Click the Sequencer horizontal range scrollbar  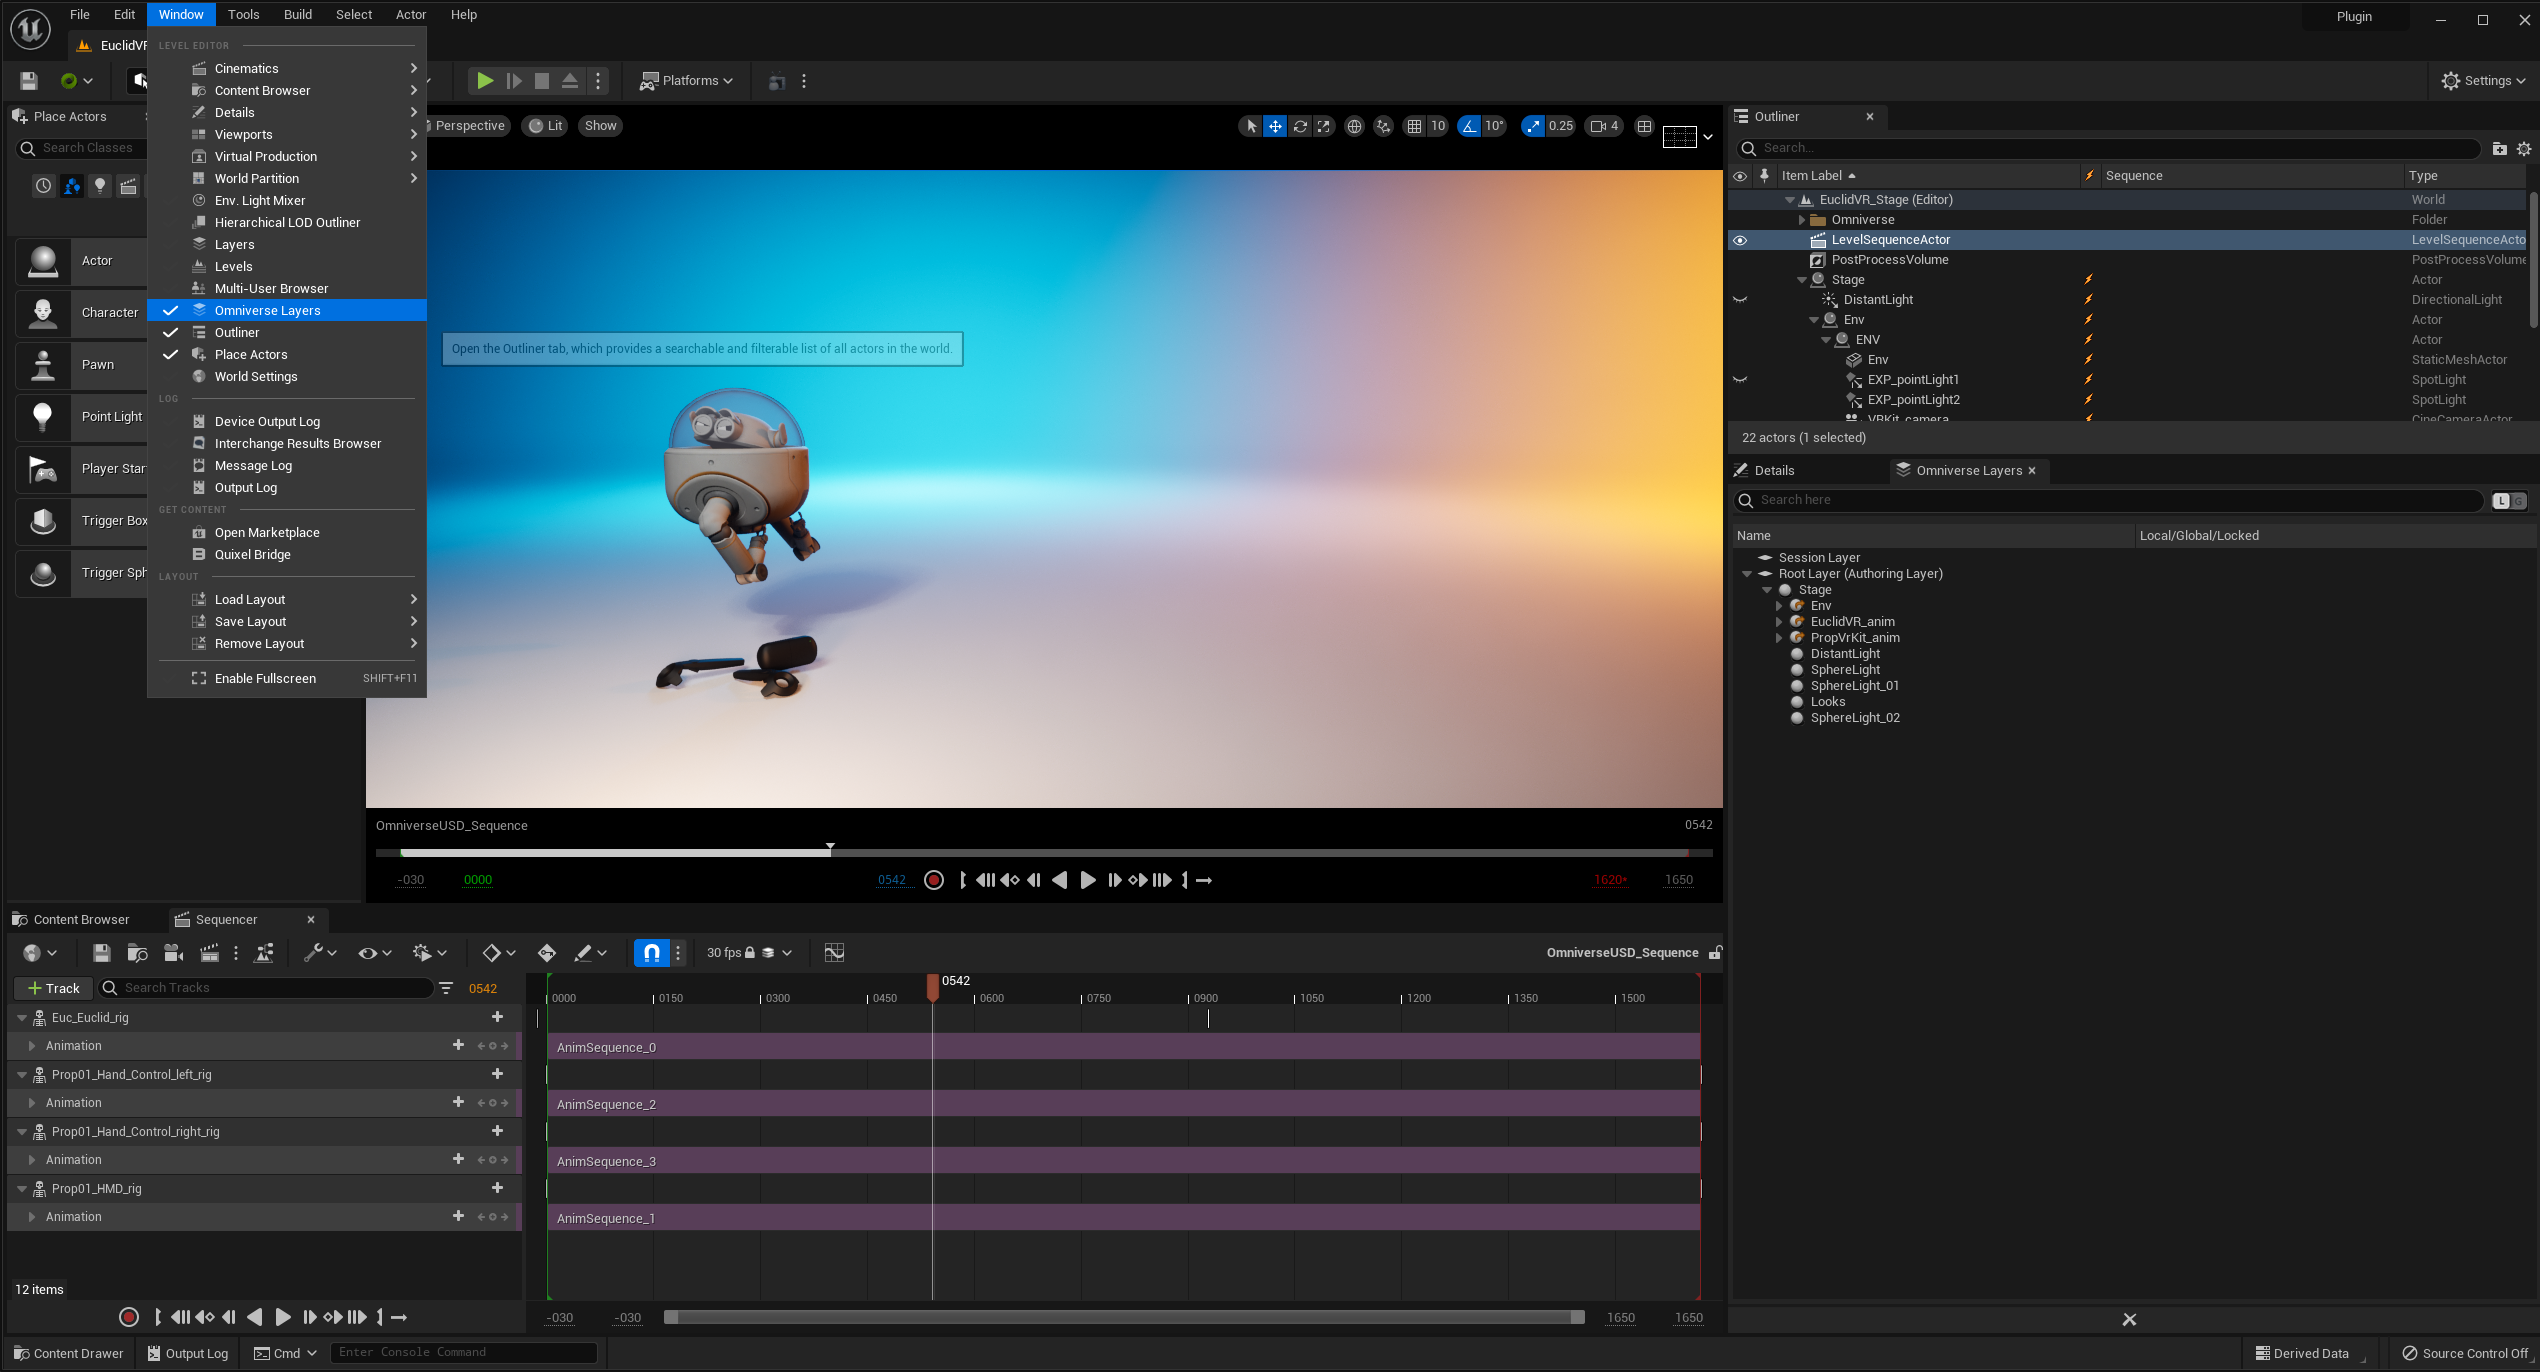[x=1124, y=1317]
